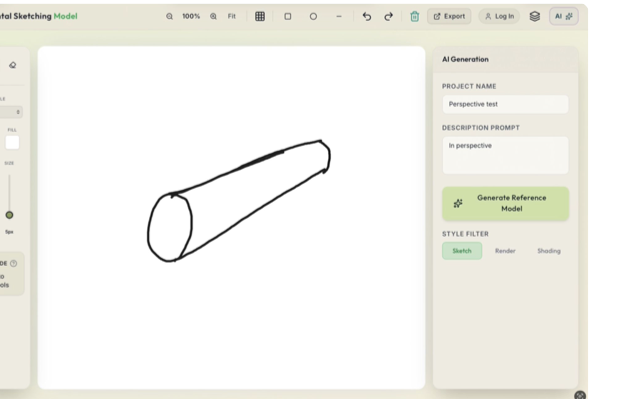Clear canvas with trash icon
This screenshot has width=632, height=399.
415,17
